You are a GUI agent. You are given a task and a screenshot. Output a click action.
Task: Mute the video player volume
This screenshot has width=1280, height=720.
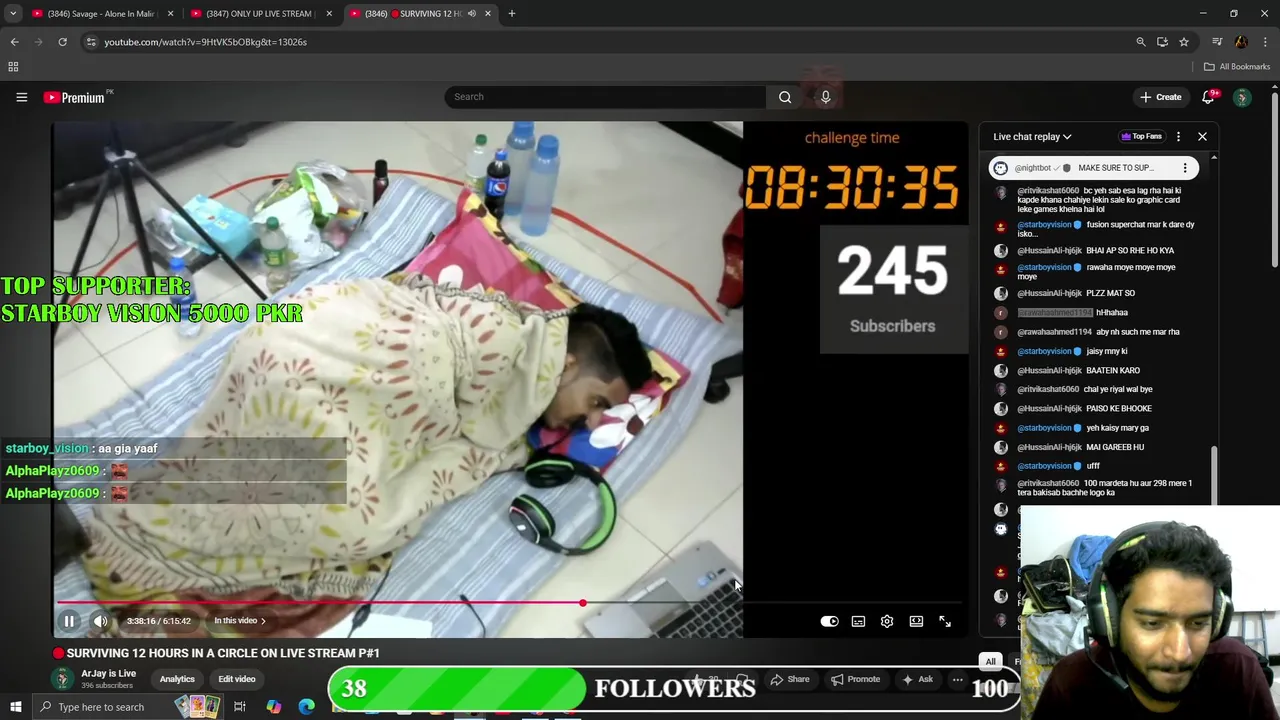(x=100, y=621)
